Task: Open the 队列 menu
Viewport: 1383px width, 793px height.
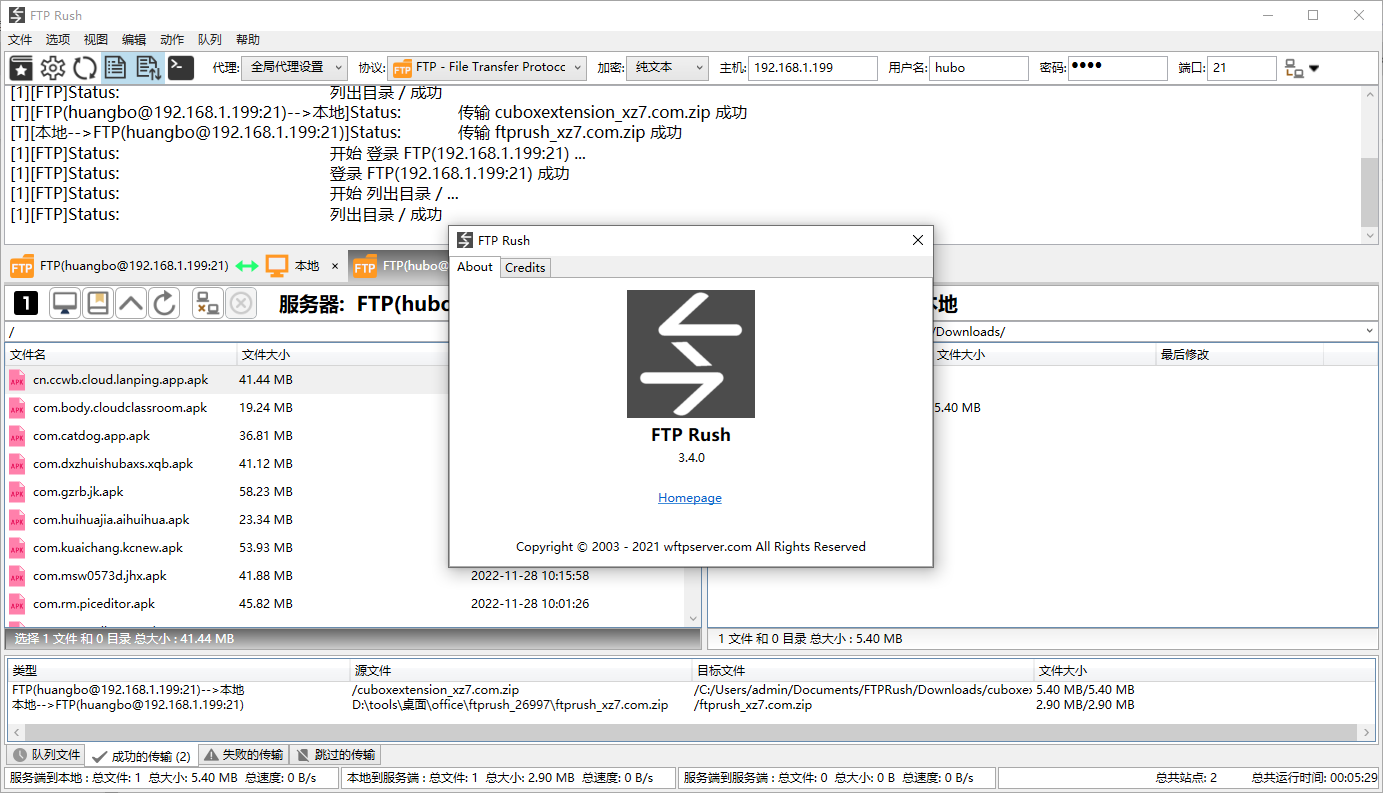Action: point(210,40)
